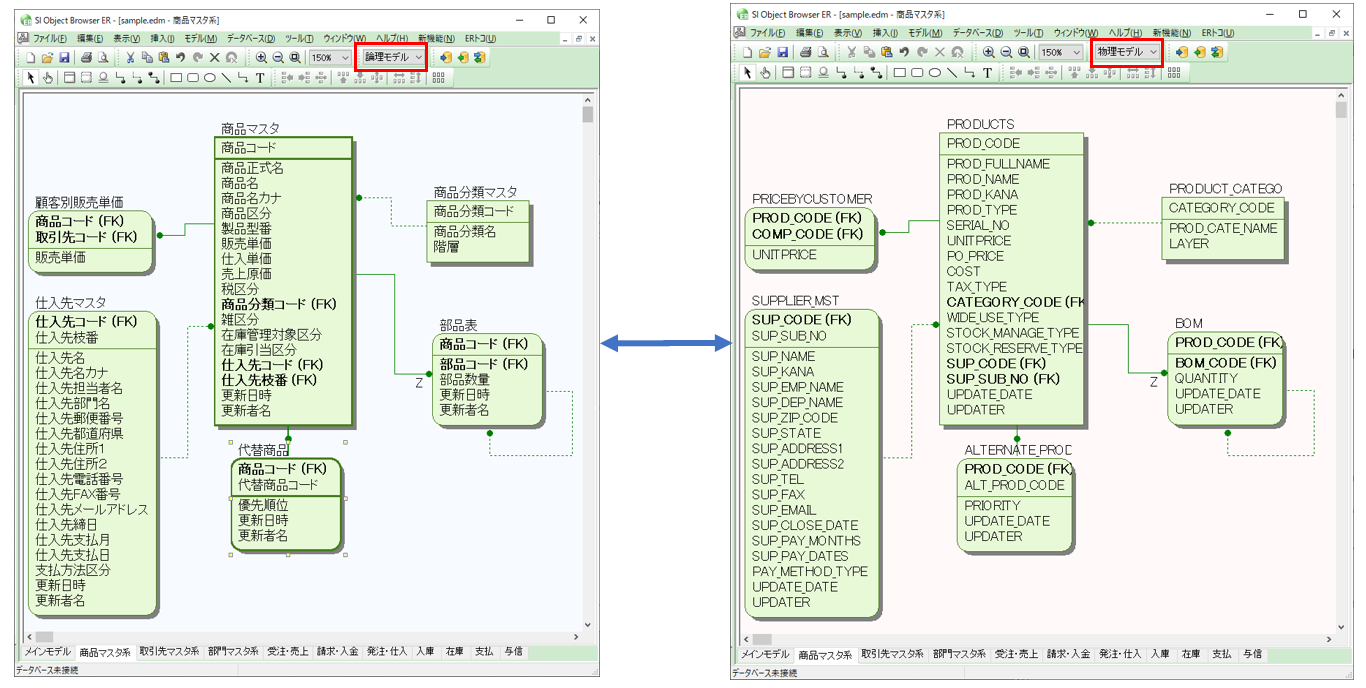Viewport: 1366px width, 688px height.
Task: Click the Zoom Out magnifier icon
Action: [x=277, y=58]
